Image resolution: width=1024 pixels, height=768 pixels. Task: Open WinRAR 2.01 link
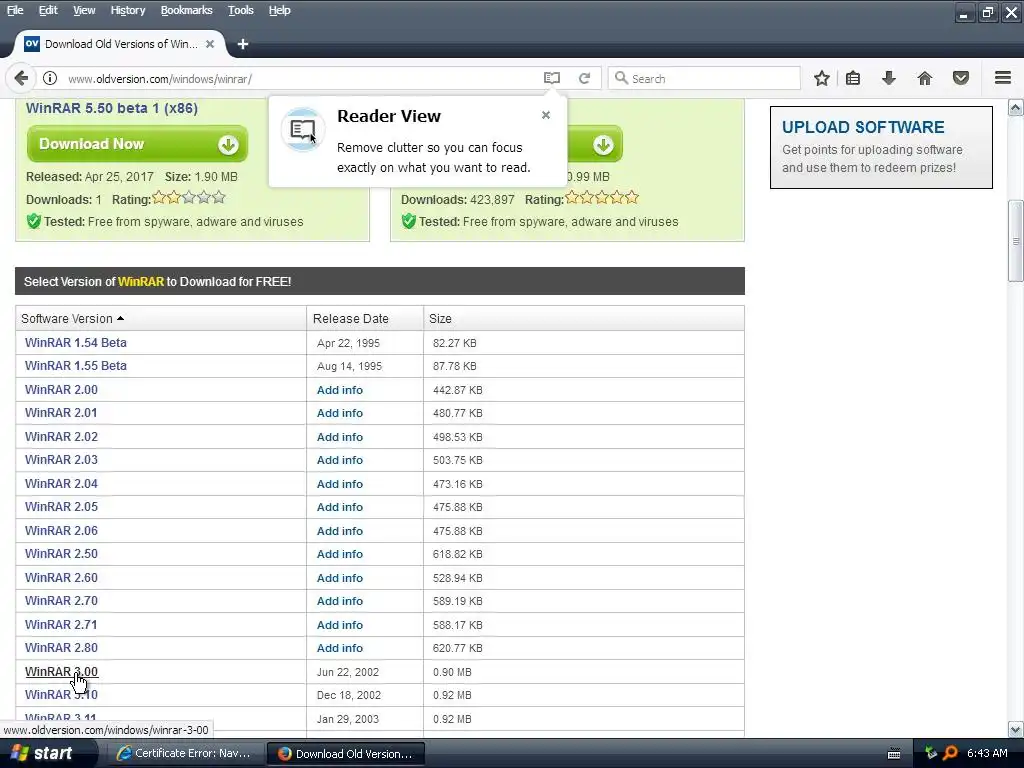pyautogui.click(x=61, y=413)
